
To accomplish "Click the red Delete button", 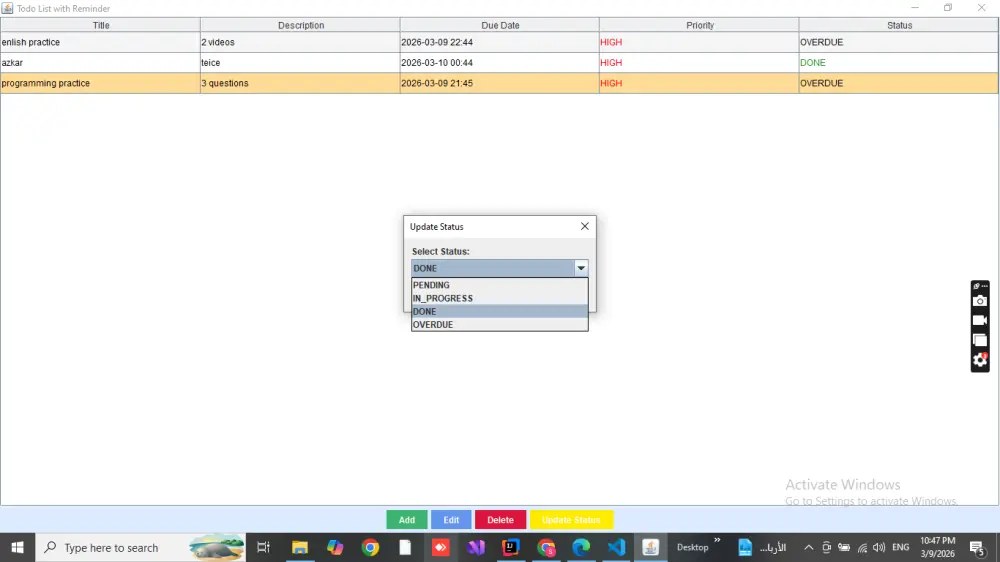I will tap(500, 520).
